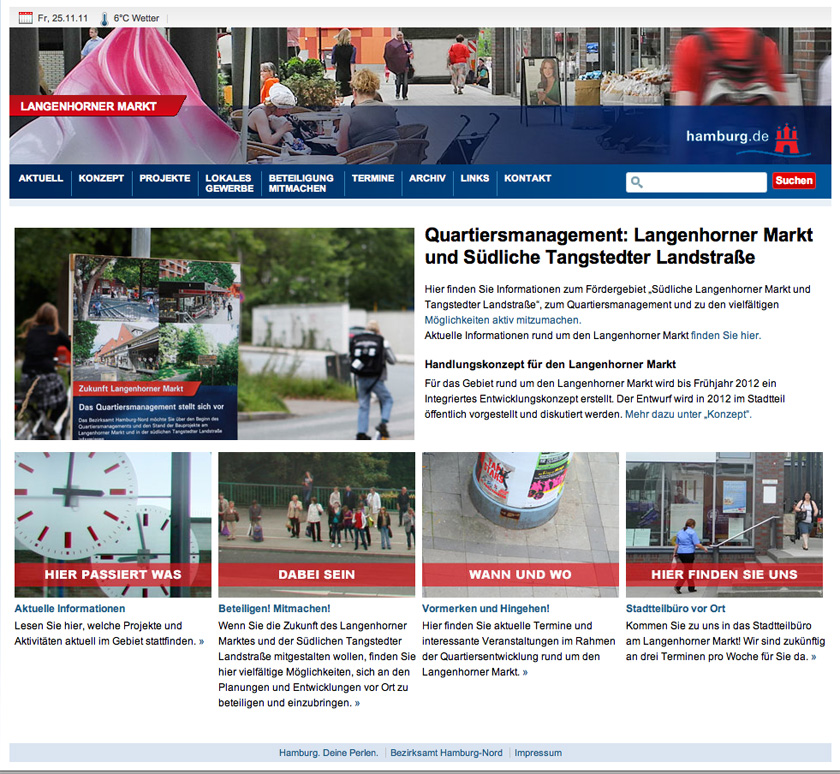
Task: Click the hamburg.de castle logo
Action: click(787, 138)
